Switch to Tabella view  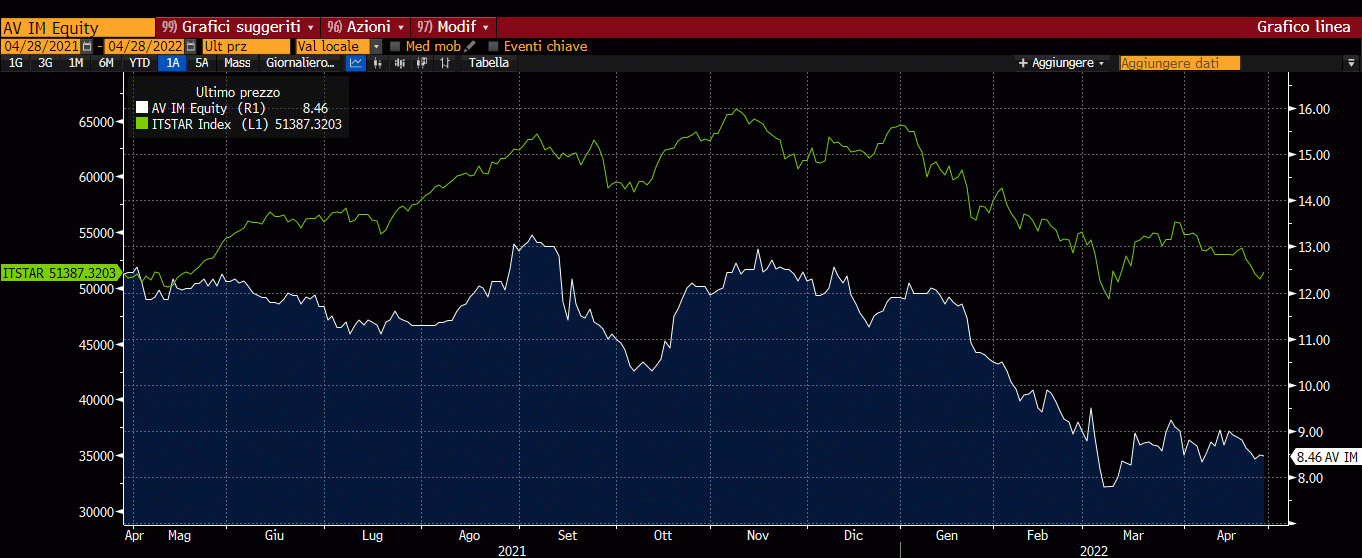point(488,63)
